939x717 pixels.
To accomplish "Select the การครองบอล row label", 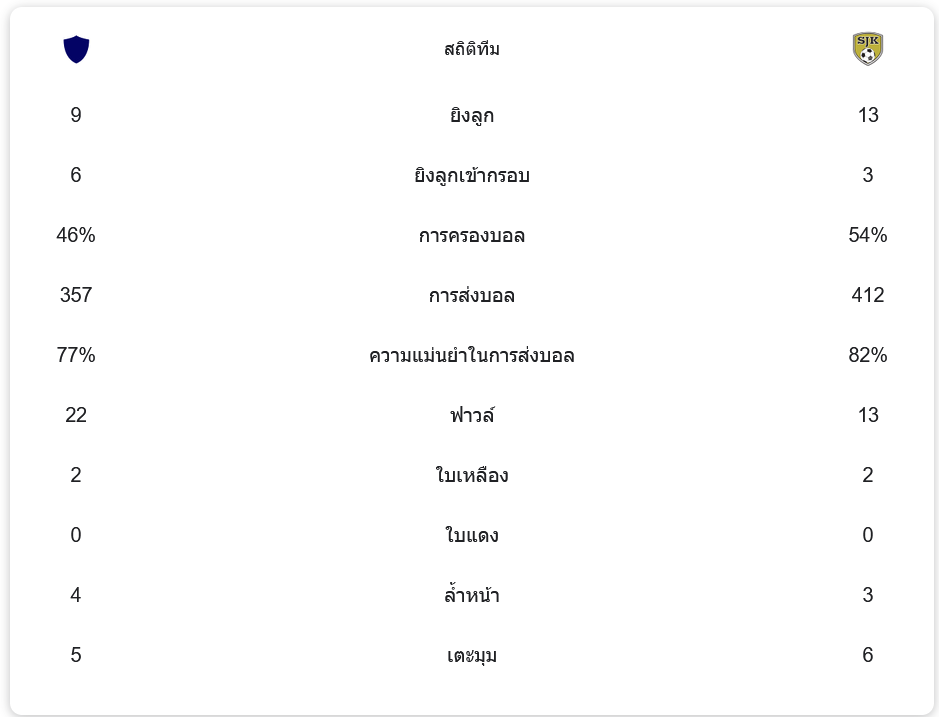I will [472, 236].
